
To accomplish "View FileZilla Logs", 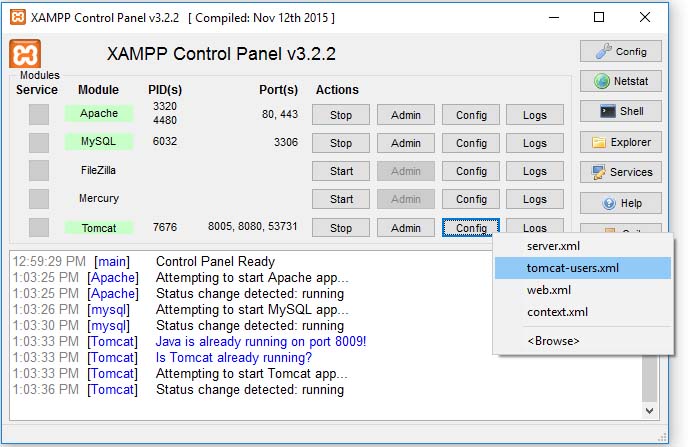I will [x=535, y=171].
